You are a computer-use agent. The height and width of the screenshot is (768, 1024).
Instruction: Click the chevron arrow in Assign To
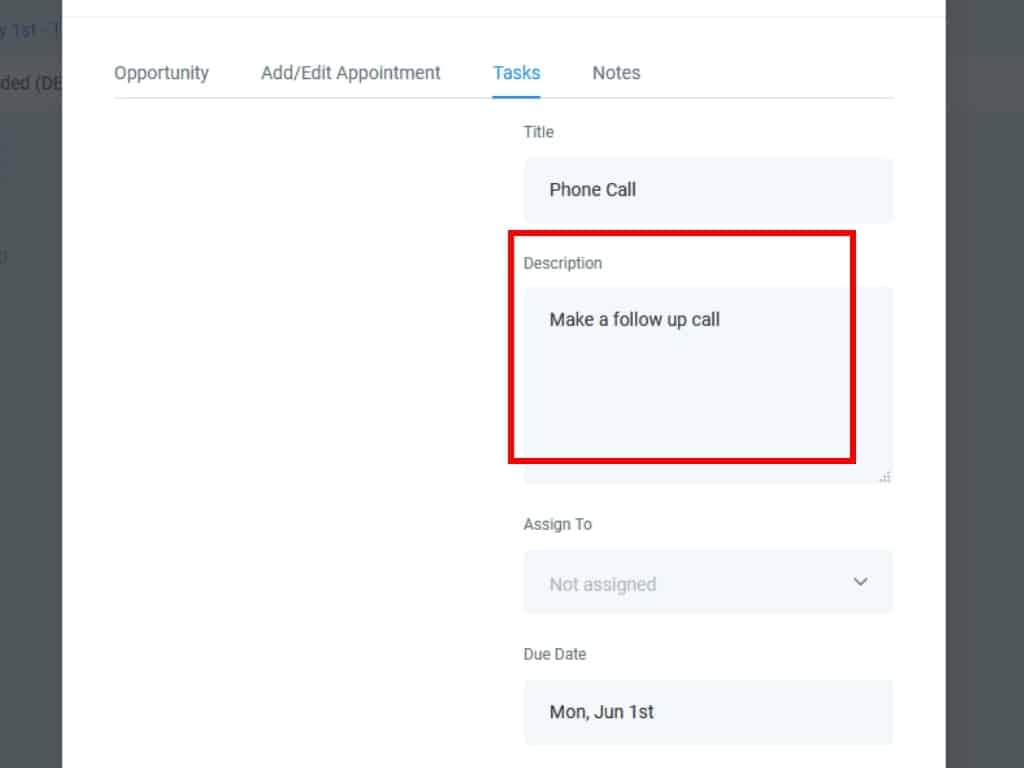[x=860, y=582]
